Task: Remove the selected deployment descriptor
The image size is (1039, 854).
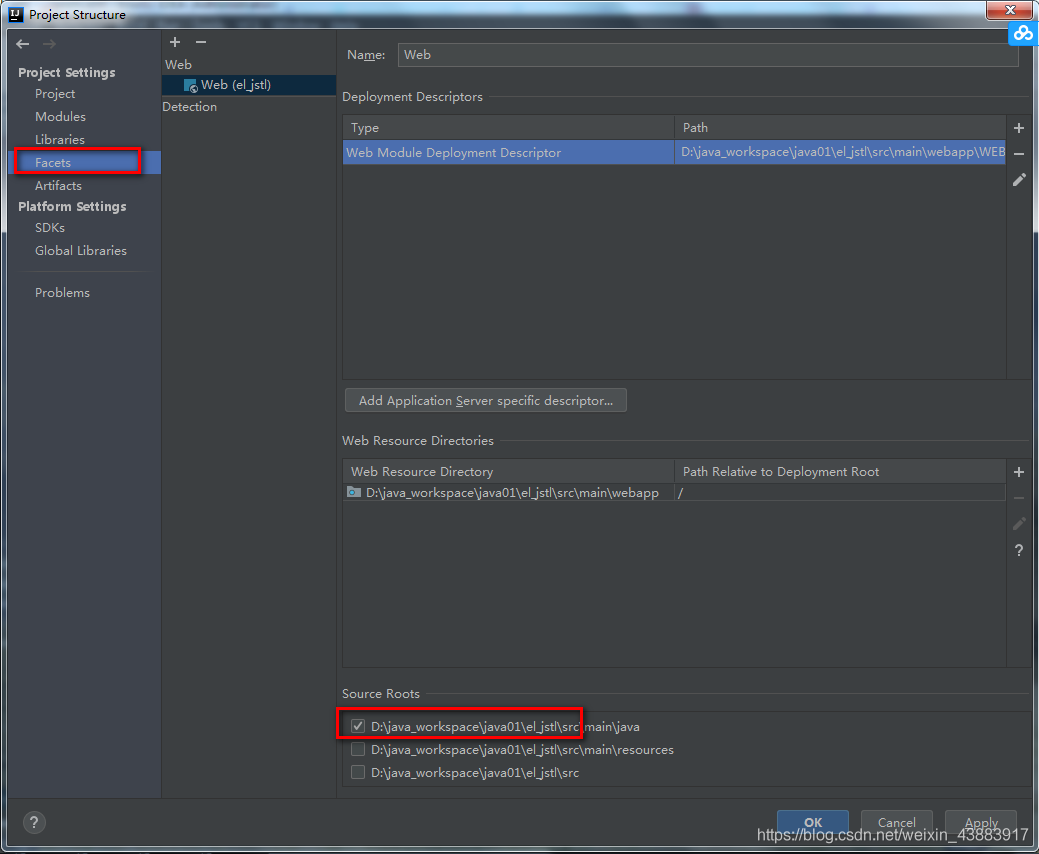Action: click(1019, 154)
